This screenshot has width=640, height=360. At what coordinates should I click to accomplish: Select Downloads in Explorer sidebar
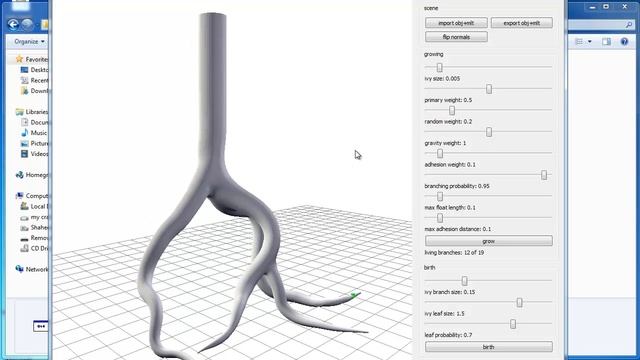coord(34,91)
